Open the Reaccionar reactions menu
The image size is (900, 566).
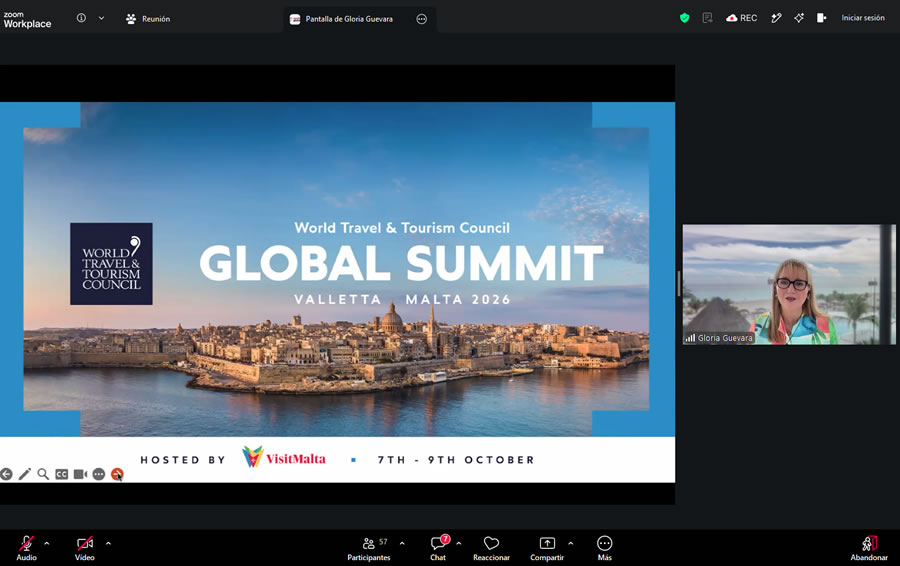pos(491,548)
